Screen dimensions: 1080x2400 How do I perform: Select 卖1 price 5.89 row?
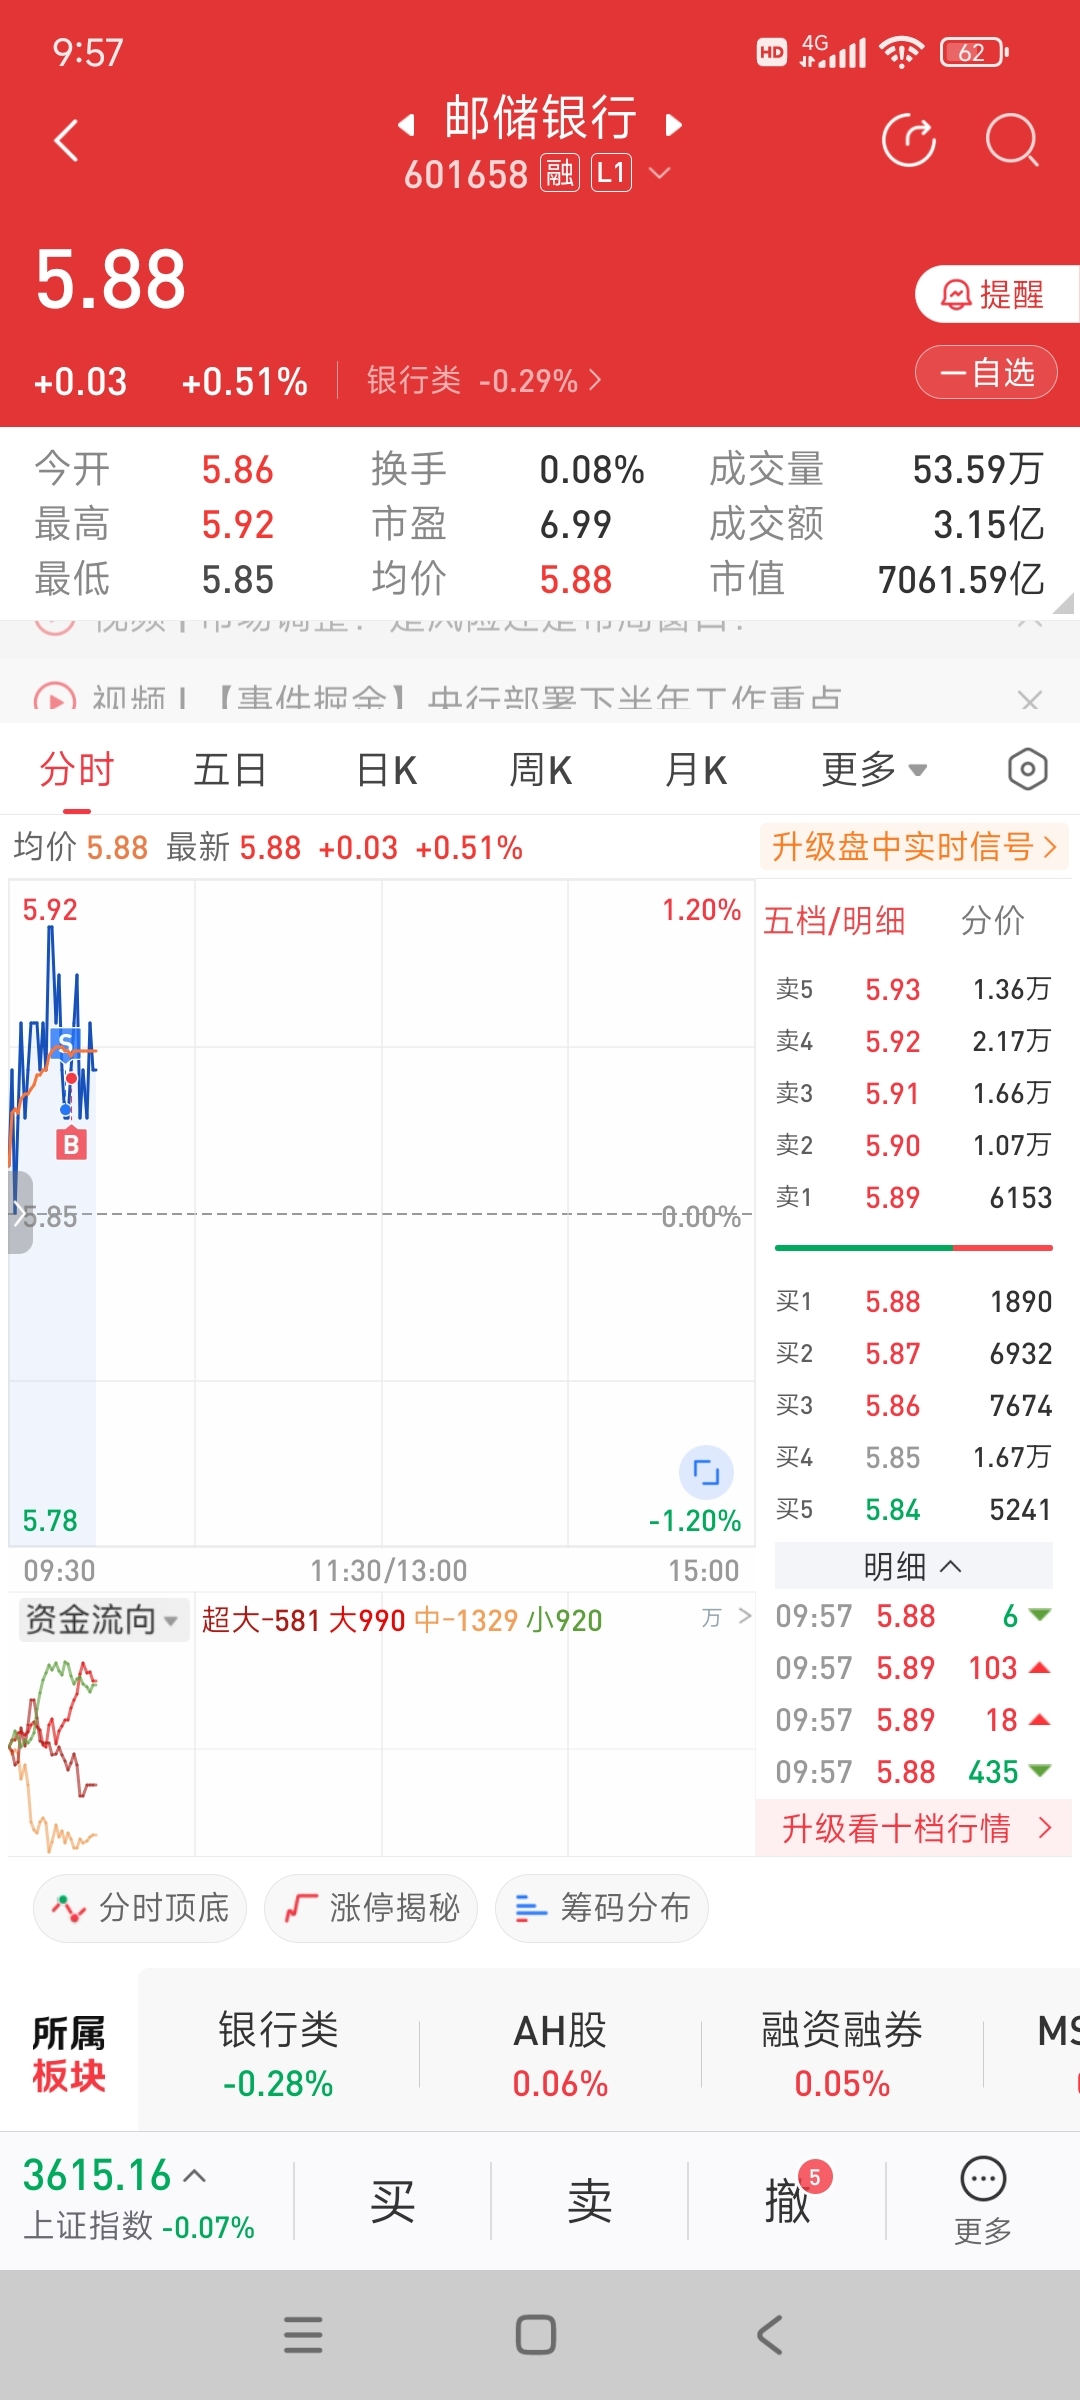click(913, 1197)
